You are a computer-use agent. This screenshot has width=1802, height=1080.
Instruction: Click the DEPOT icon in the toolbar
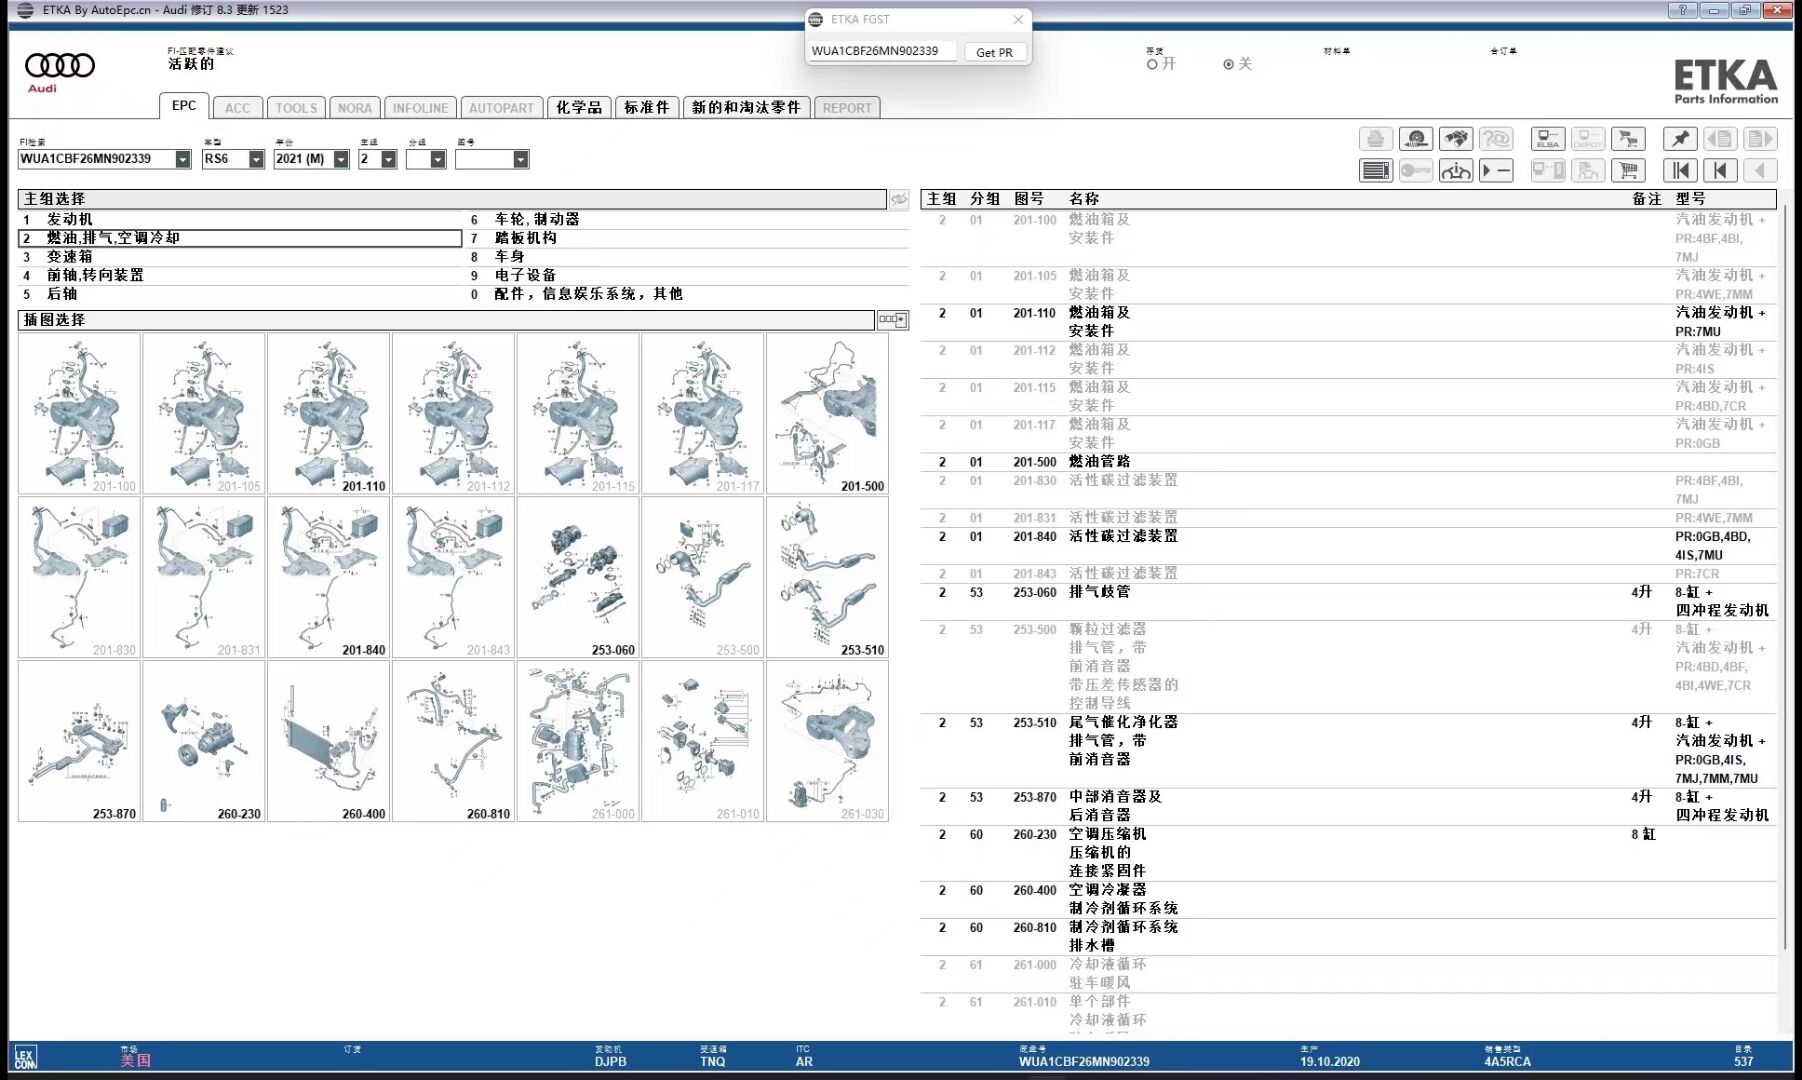point(1588,139)
